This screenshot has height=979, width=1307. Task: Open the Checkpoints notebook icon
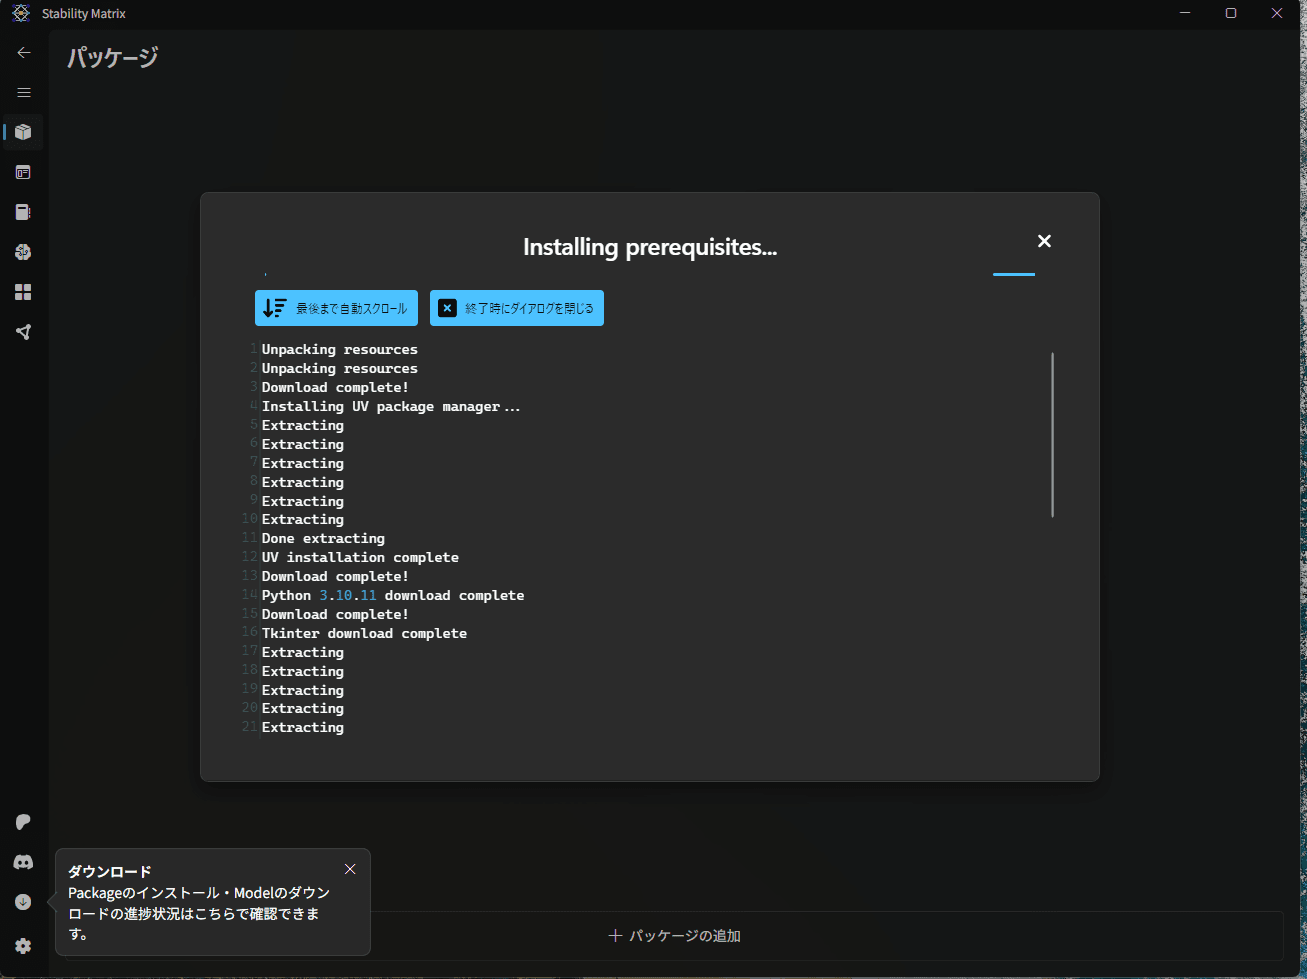(x=24, y=212)
